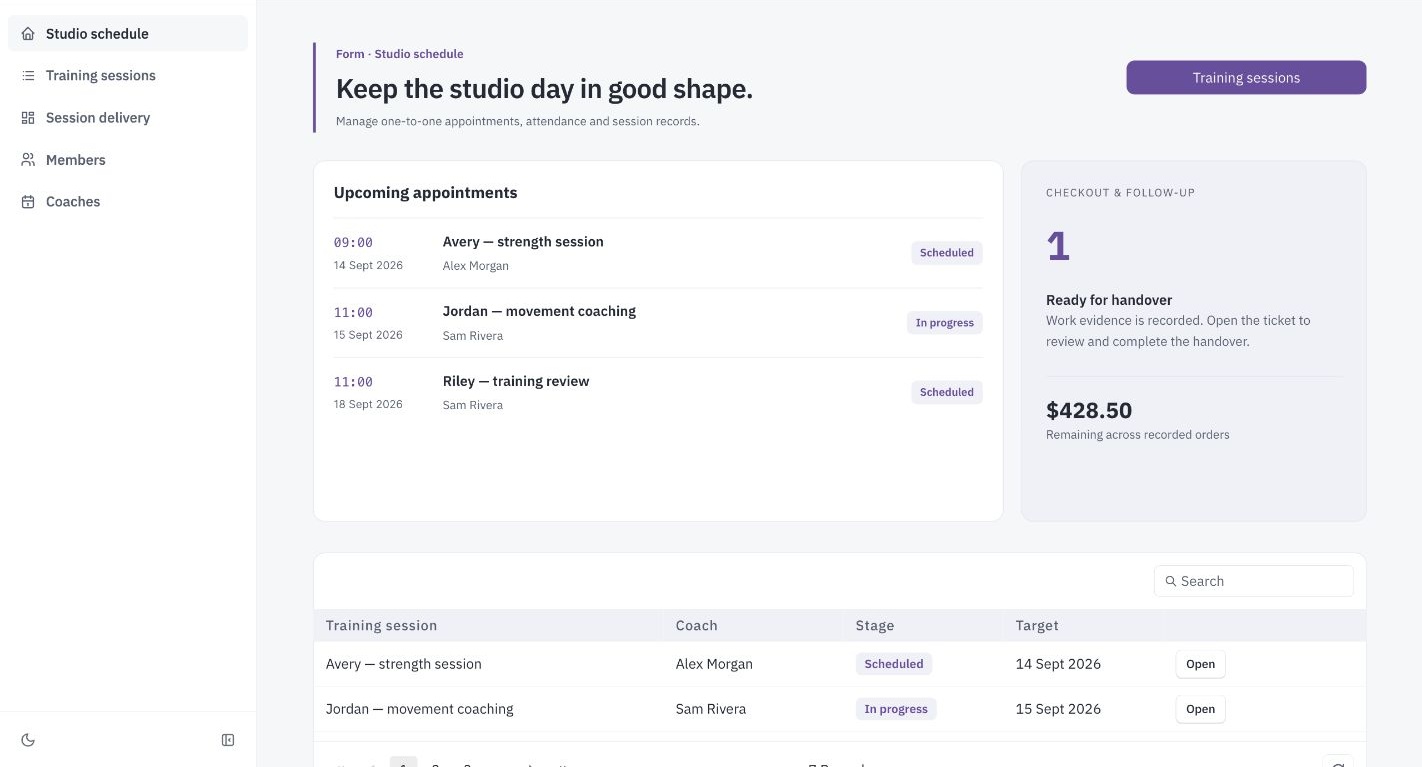Screen dimensions: 1422x767
Task: Open the Avery strength session table row
Action: point(1200,664)
